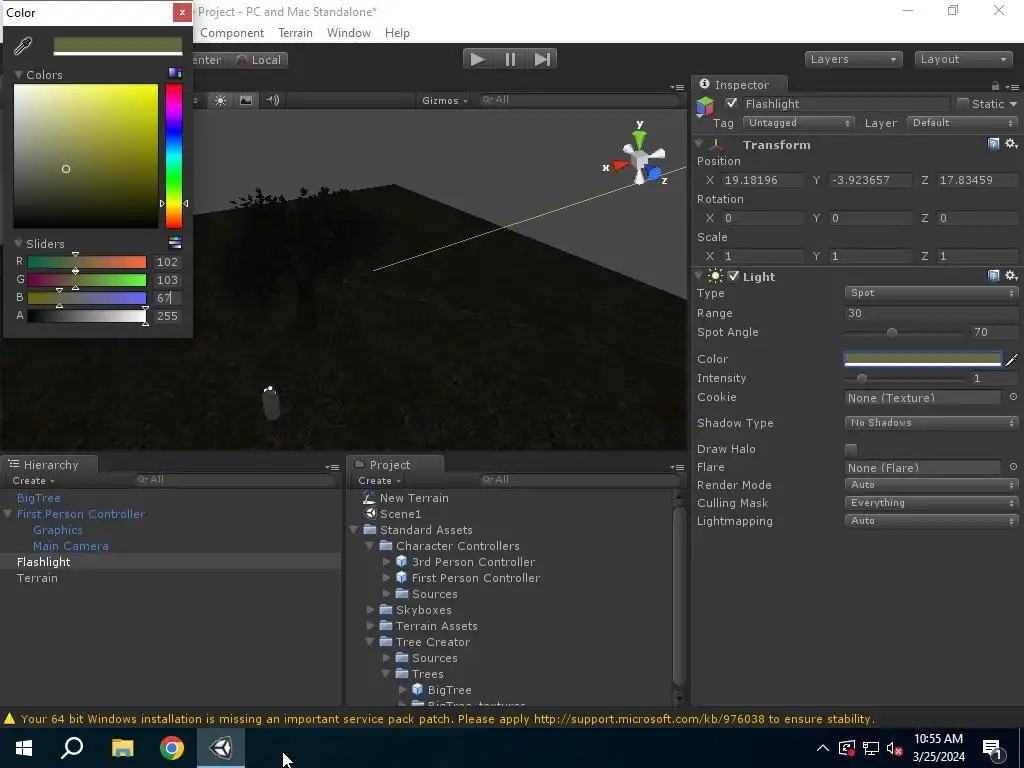Open Hierarchy panel options menu icon
Image resolution: width=1024 pixels, height=768 pixels.
pos(332,467)
